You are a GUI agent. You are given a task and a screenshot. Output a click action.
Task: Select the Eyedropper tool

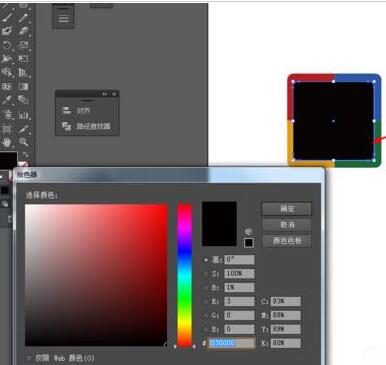click(7, 100)
